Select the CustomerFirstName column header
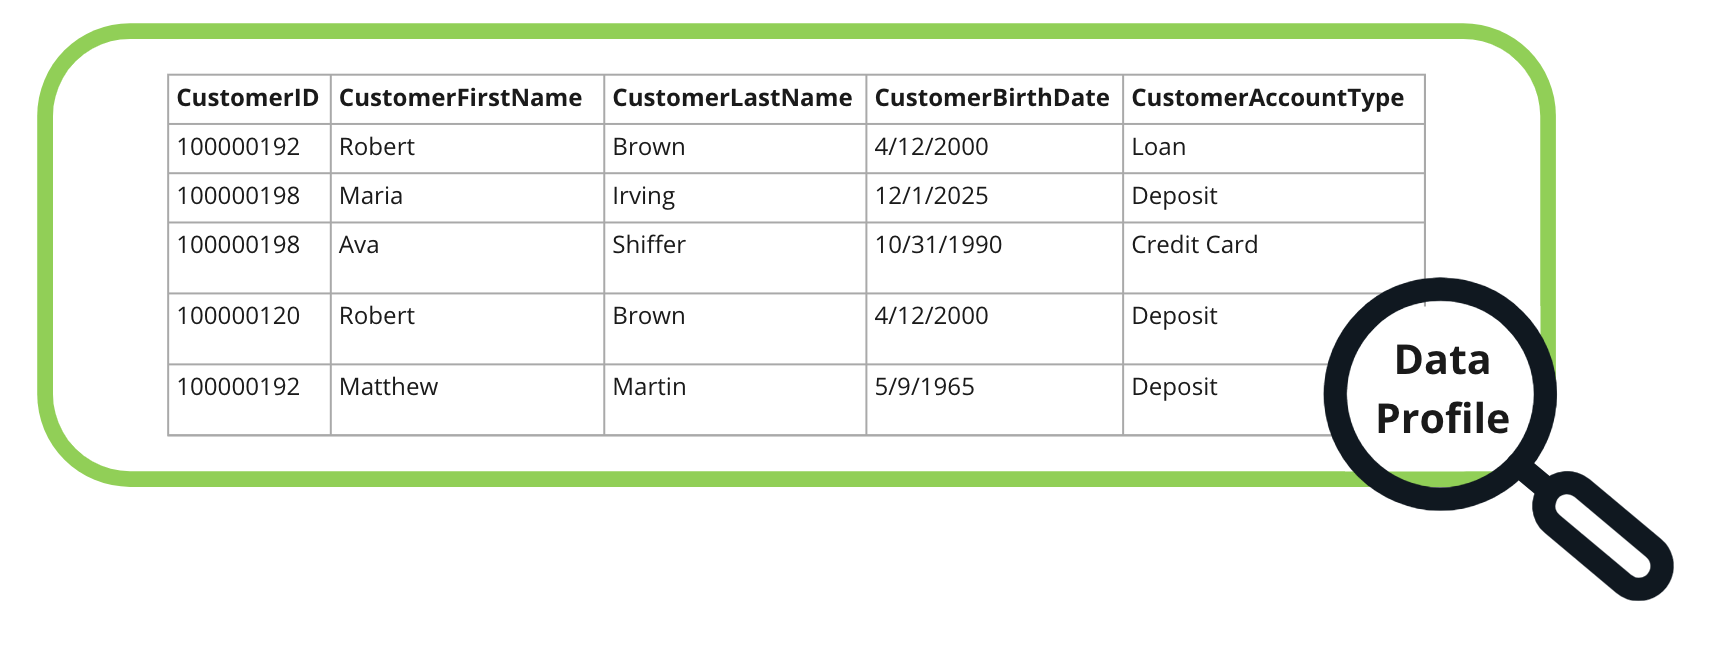The image size is (1732, 648). pos(467,99)
